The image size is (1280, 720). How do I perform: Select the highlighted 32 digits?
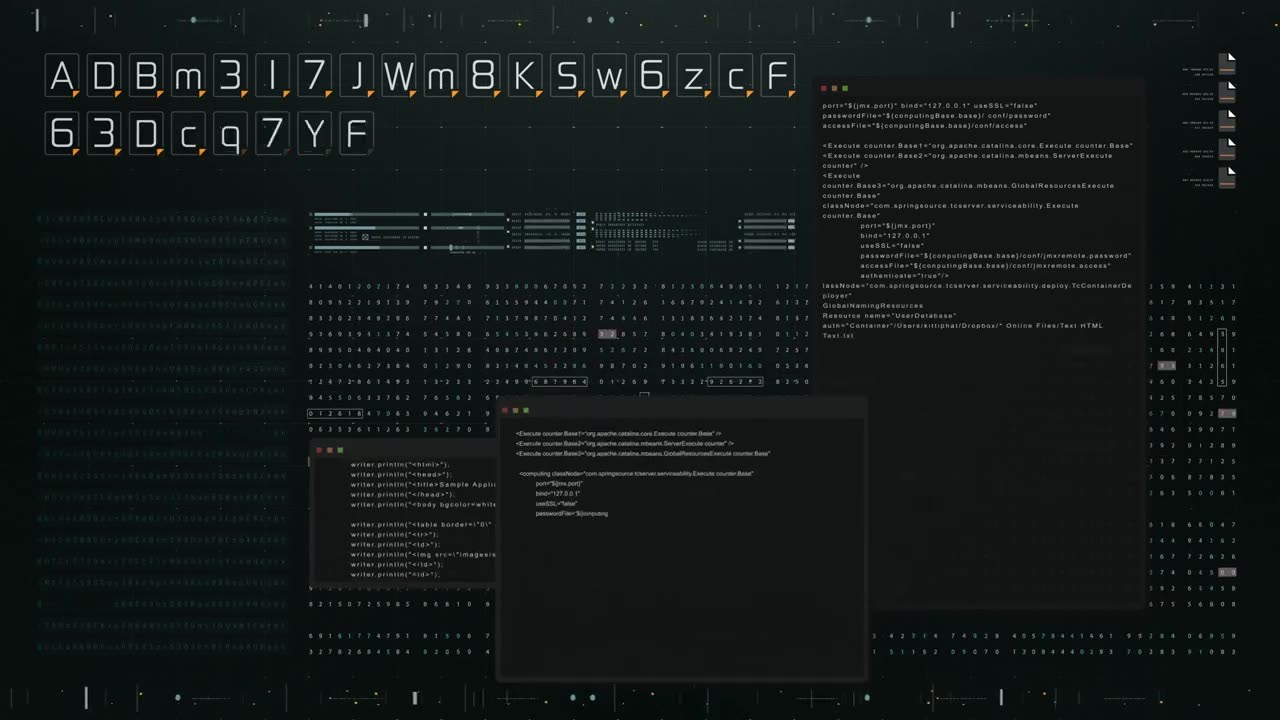(608, 334)
